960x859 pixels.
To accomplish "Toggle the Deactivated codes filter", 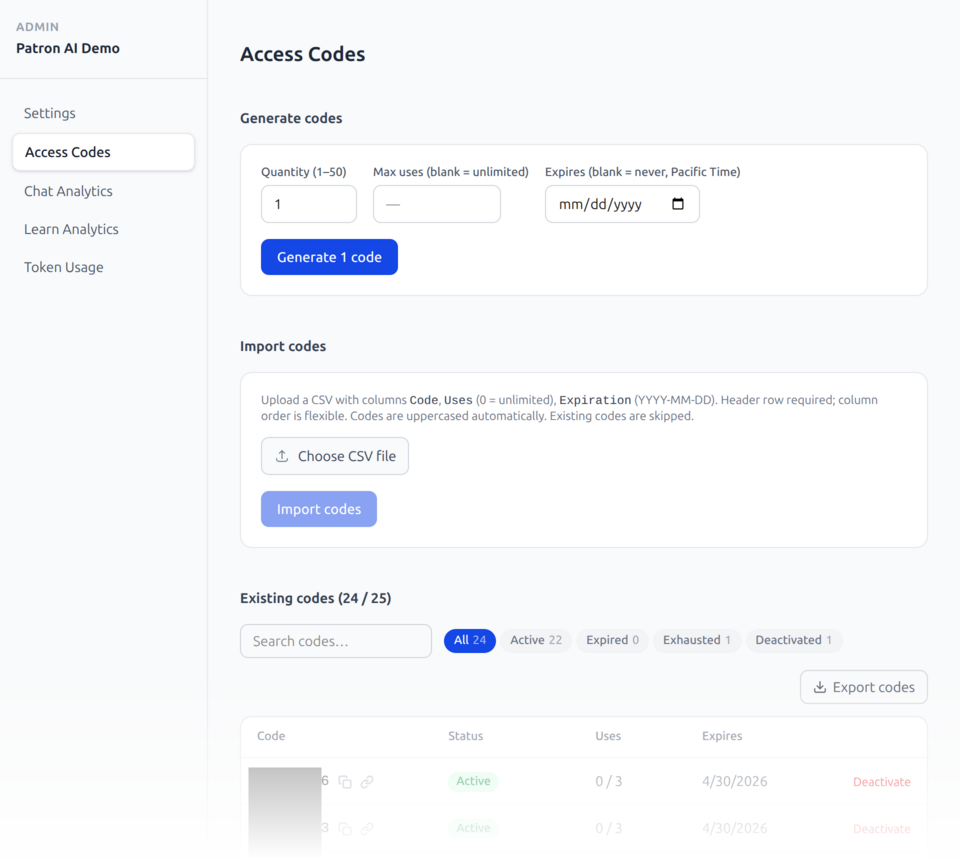I will point(793,640).
